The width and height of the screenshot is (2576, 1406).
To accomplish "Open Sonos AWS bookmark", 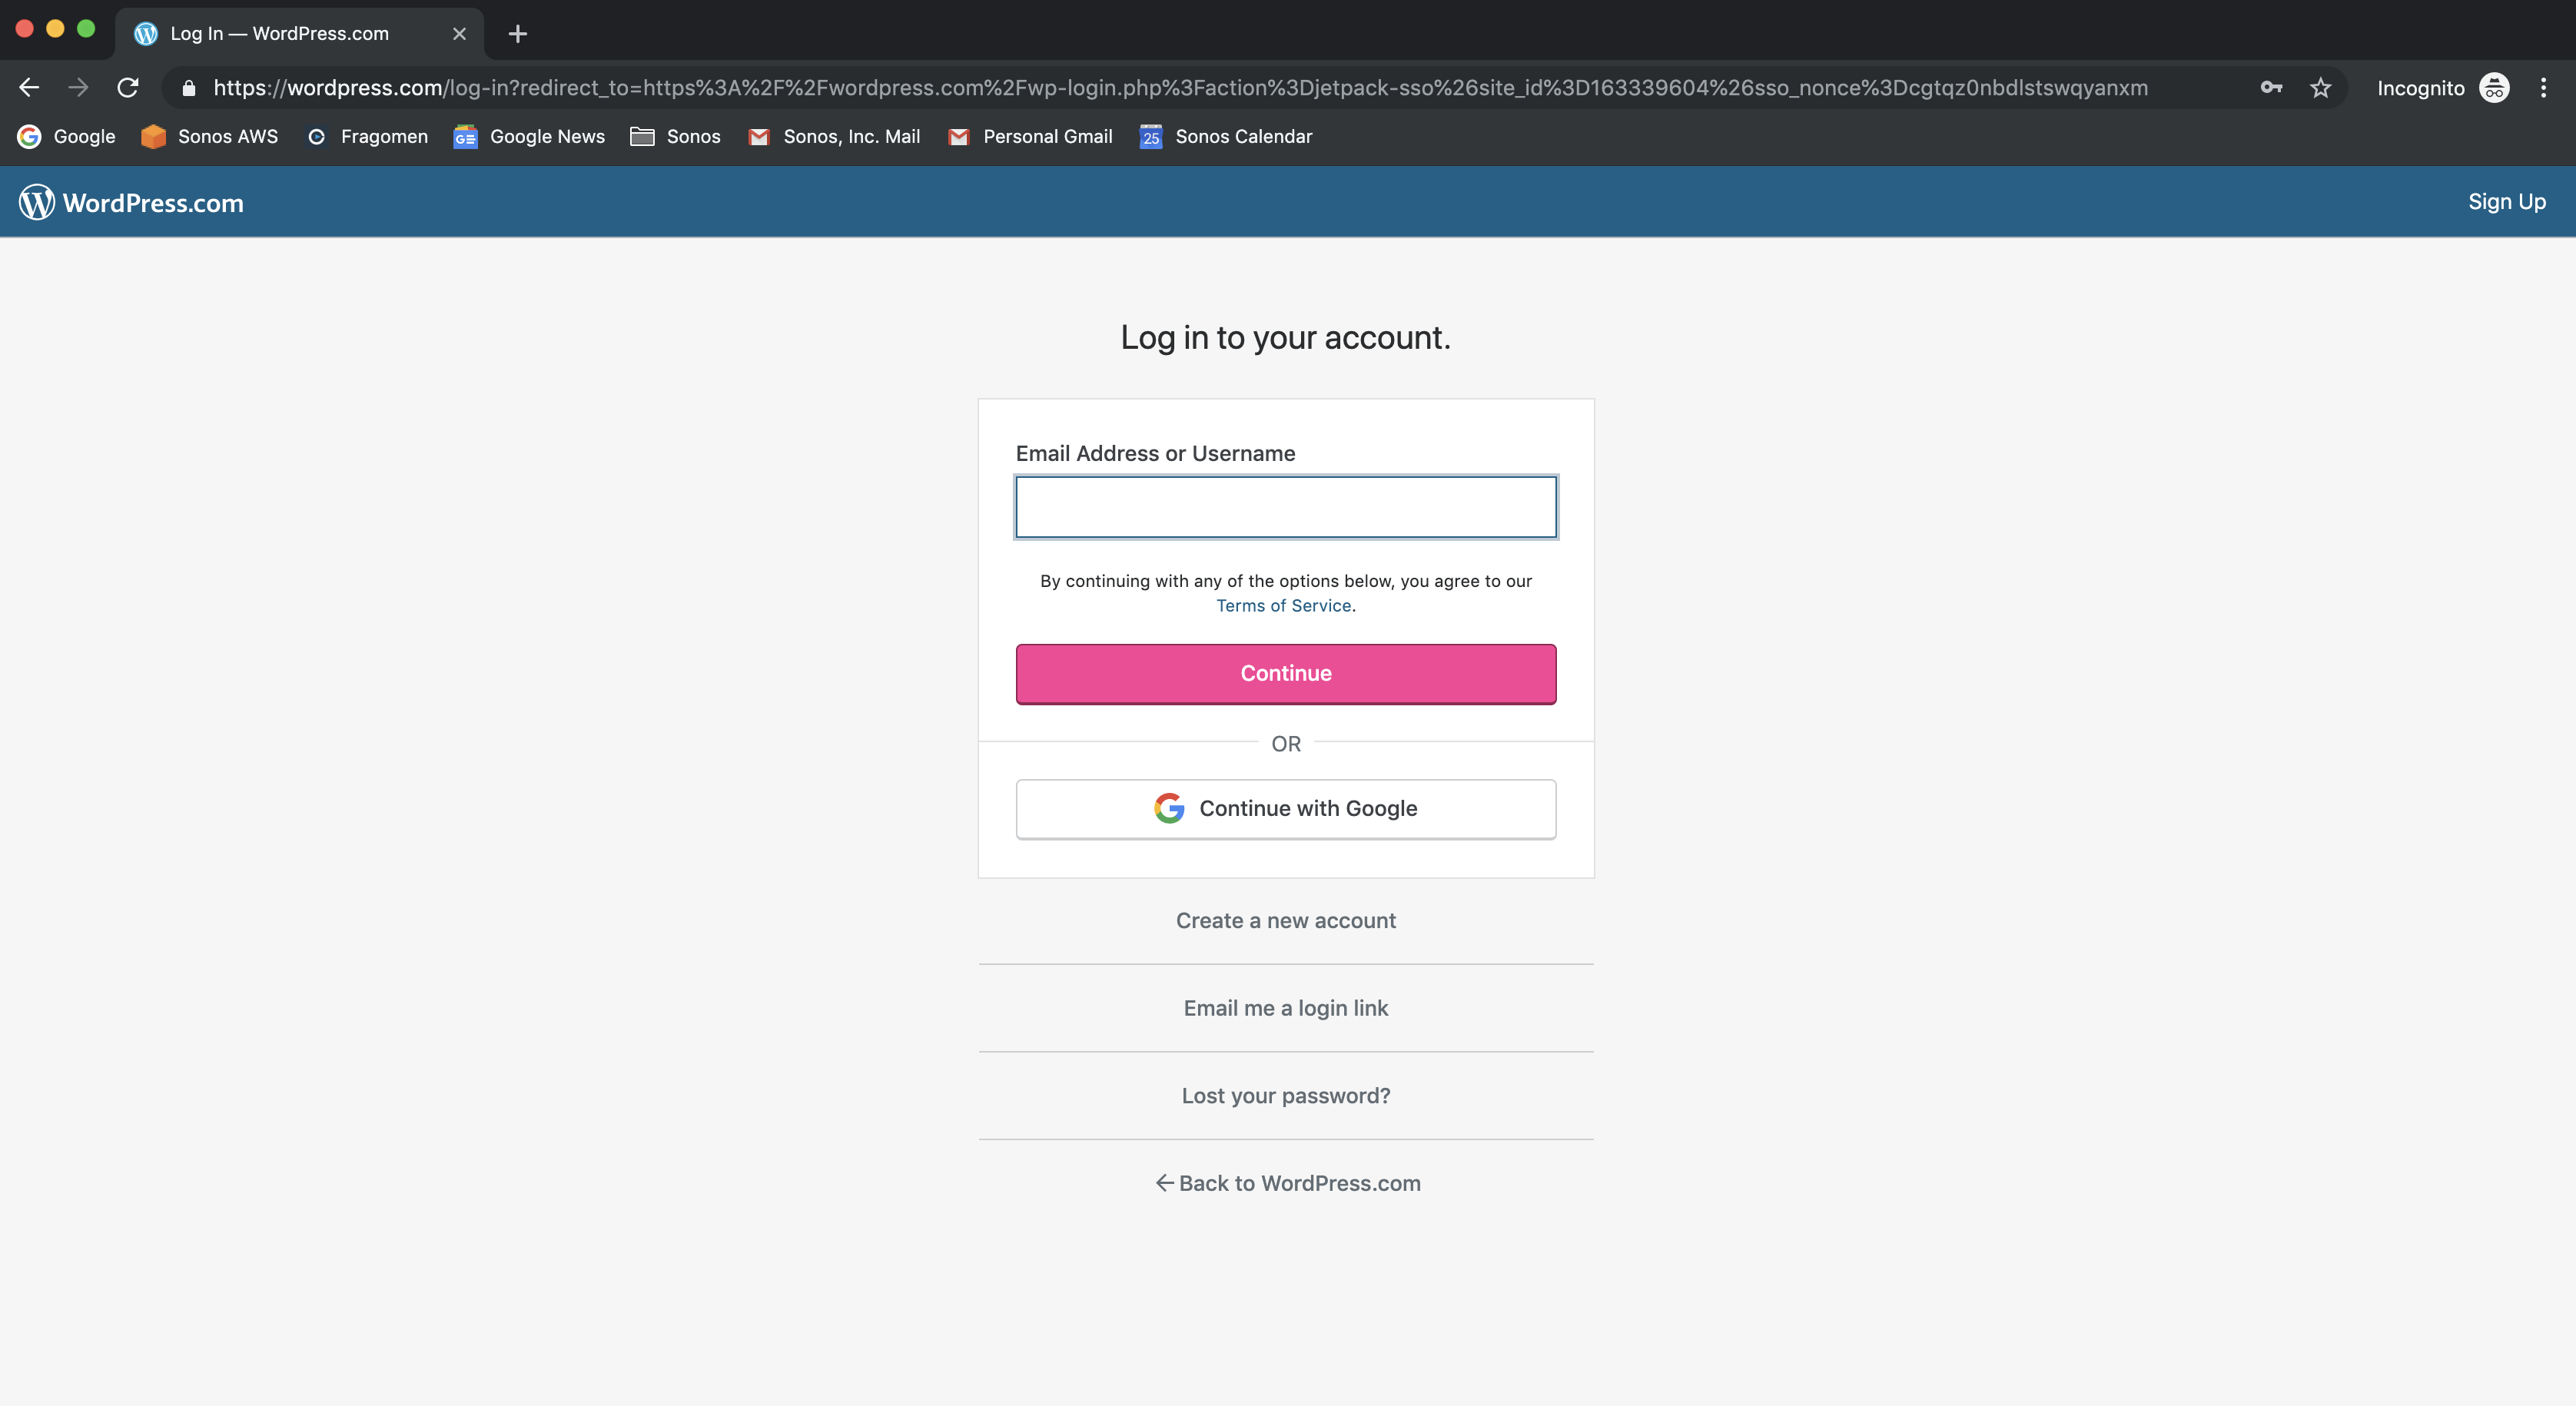I will pyautogui.click(x=209, y=137).
